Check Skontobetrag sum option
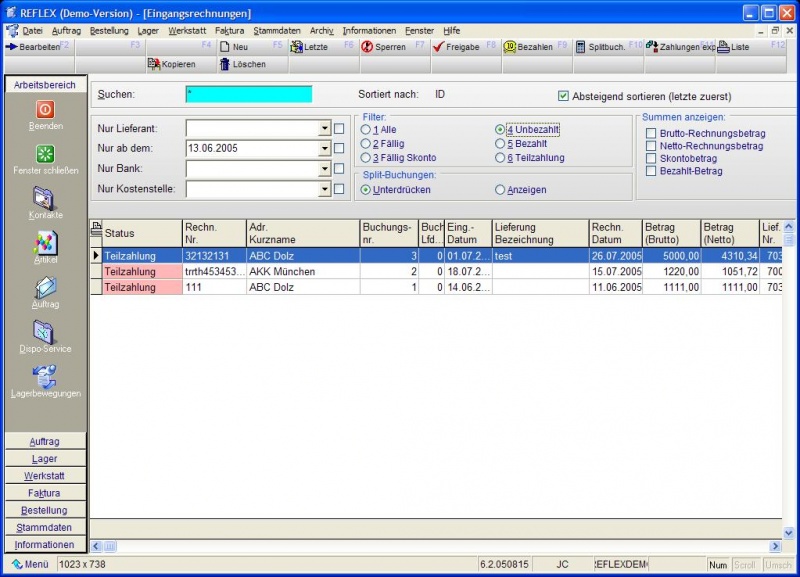The width and height of the screenshot is (800, 577). 651,158
